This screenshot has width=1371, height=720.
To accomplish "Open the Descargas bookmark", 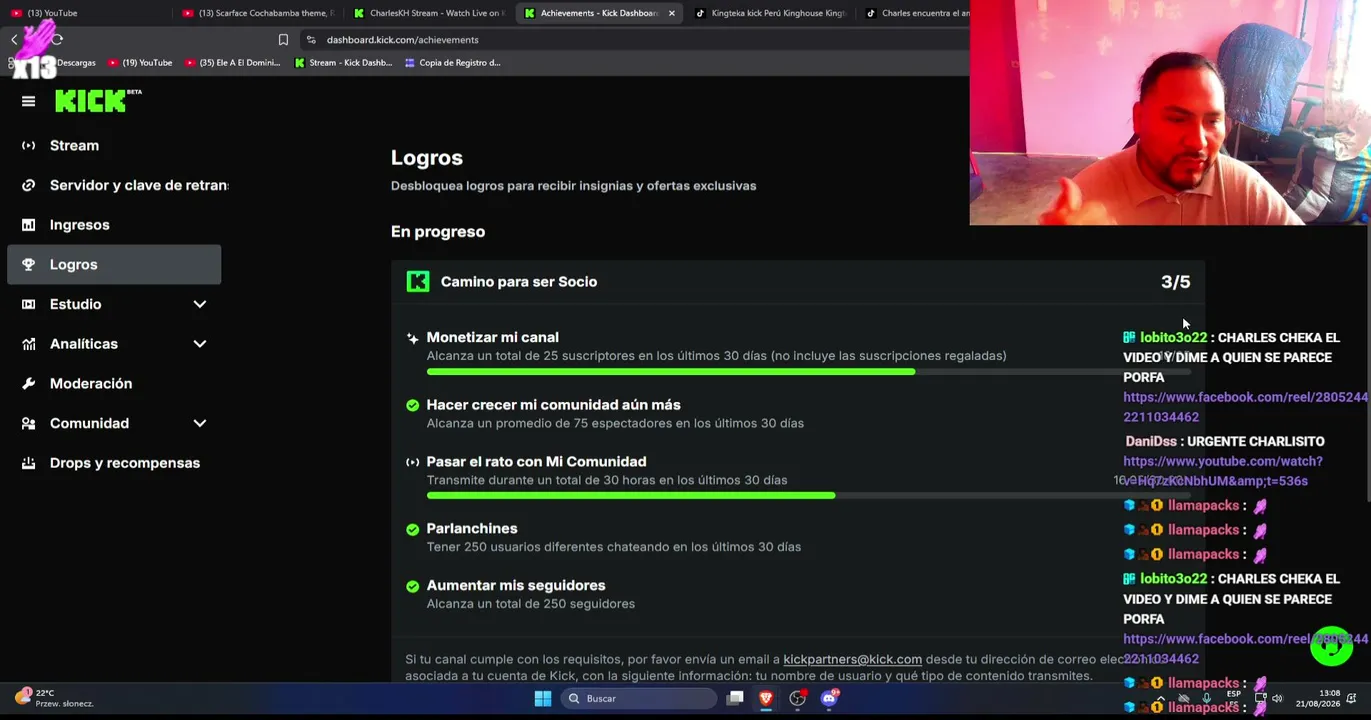I will 76,63.
